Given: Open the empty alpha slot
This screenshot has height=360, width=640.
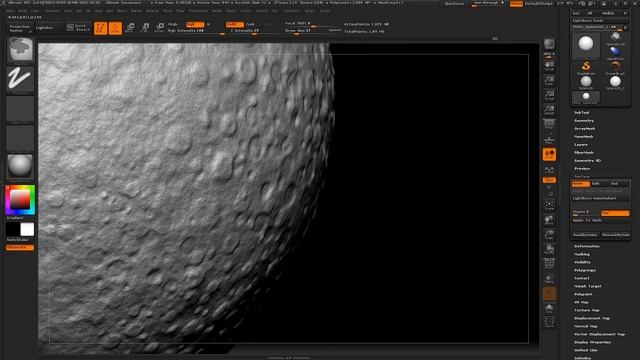Looking at the screenshot, I should pyautogui.click(x=20, y=109).
